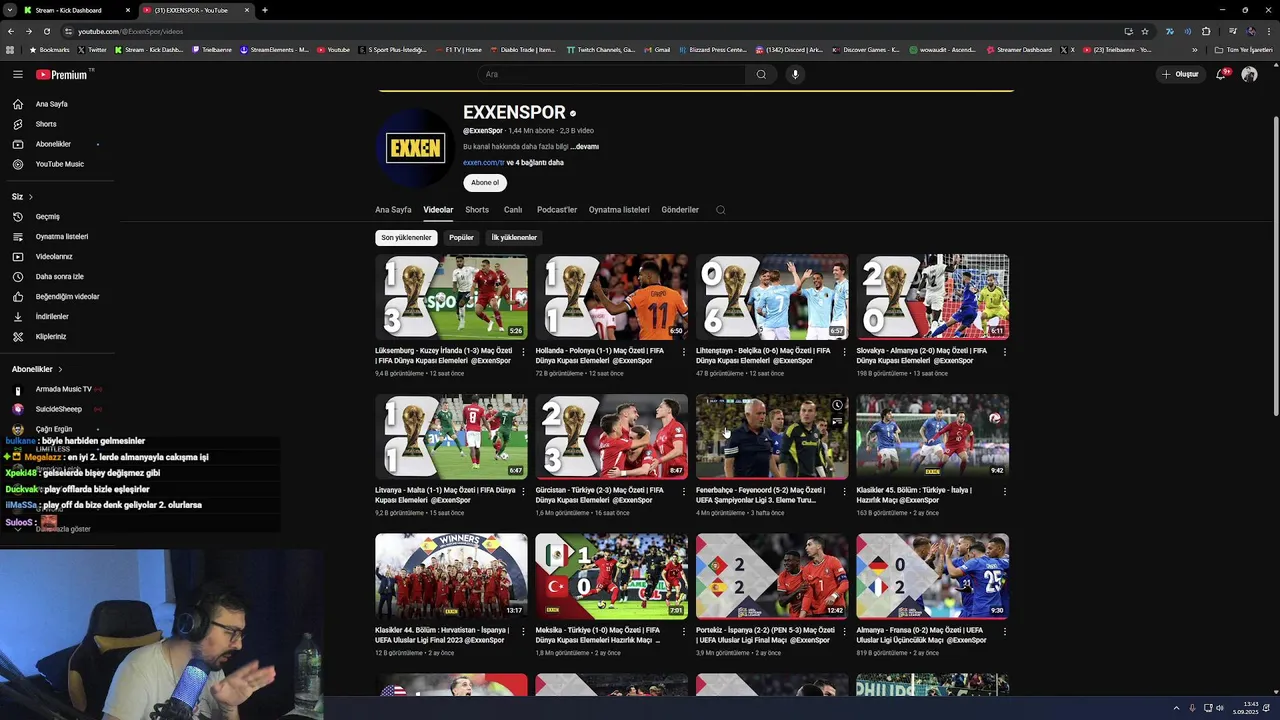The width and height of the screenshot is (1280, 720).
Task: Switch to Podcast'ler tab
Action: 557,210
